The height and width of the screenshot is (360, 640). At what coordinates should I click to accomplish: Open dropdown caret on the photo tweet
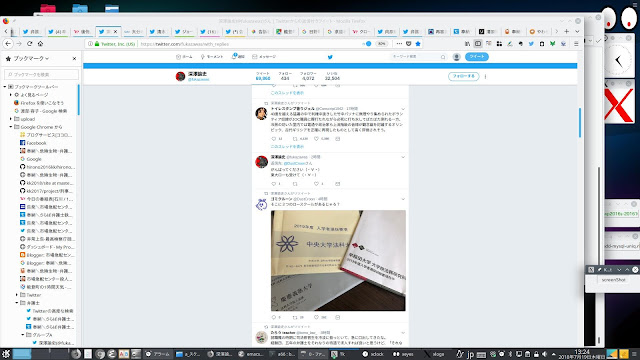click(x=403, y=199)
